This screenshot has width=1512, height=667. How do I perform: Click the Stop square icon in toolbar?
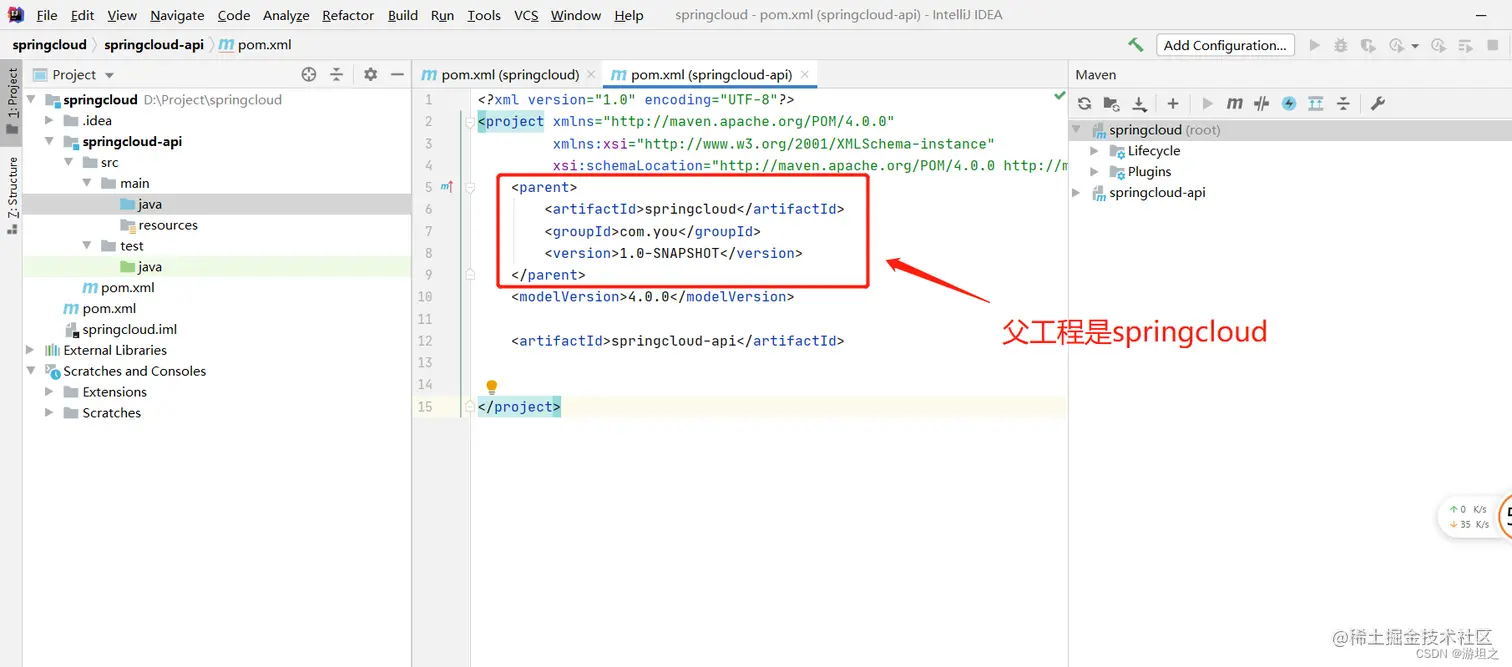point(1492,45)
